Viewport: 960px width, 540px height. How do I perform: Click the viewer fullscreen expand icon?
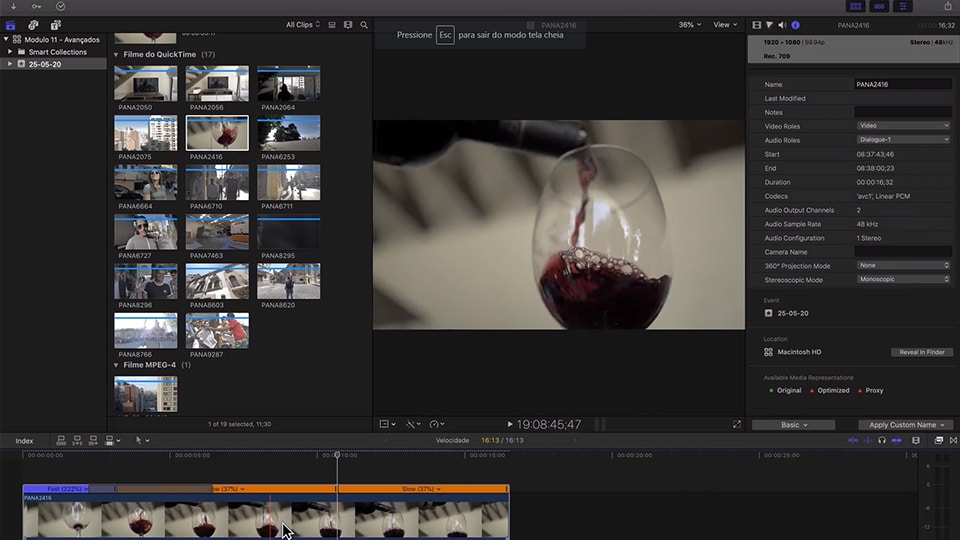point(737,424)
